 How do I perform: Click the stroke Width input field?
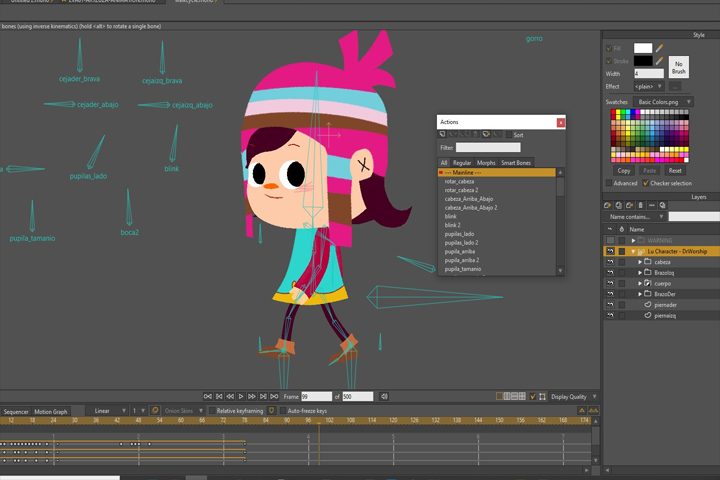click(x=649, y=73)
